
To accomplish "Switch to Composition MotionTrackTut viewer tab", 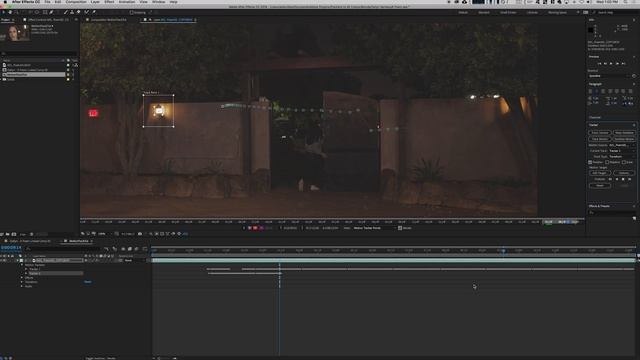I will (108, 20).
